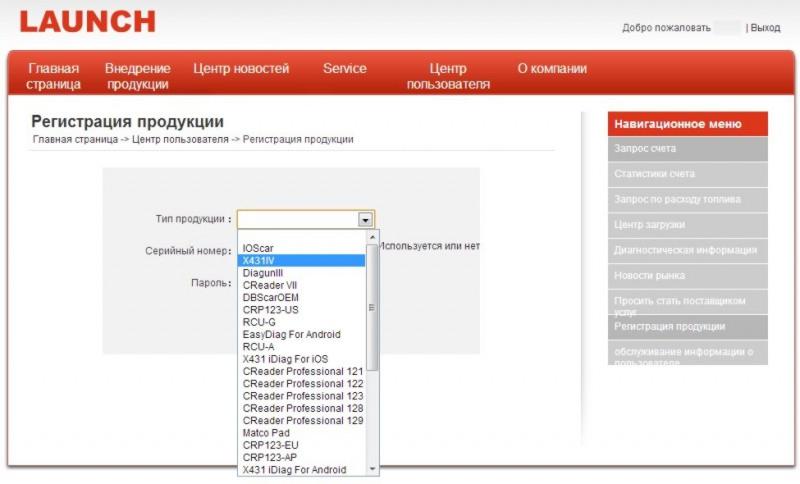
Task: Click the Тип продукции combo box field
Action: (x=306, y=220)
